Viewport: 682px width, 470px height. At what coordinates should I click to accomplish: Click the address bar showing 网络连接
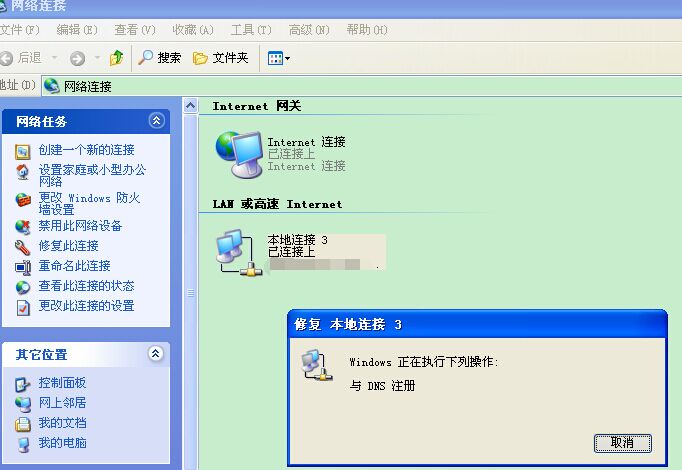click(x=362, y=86)
